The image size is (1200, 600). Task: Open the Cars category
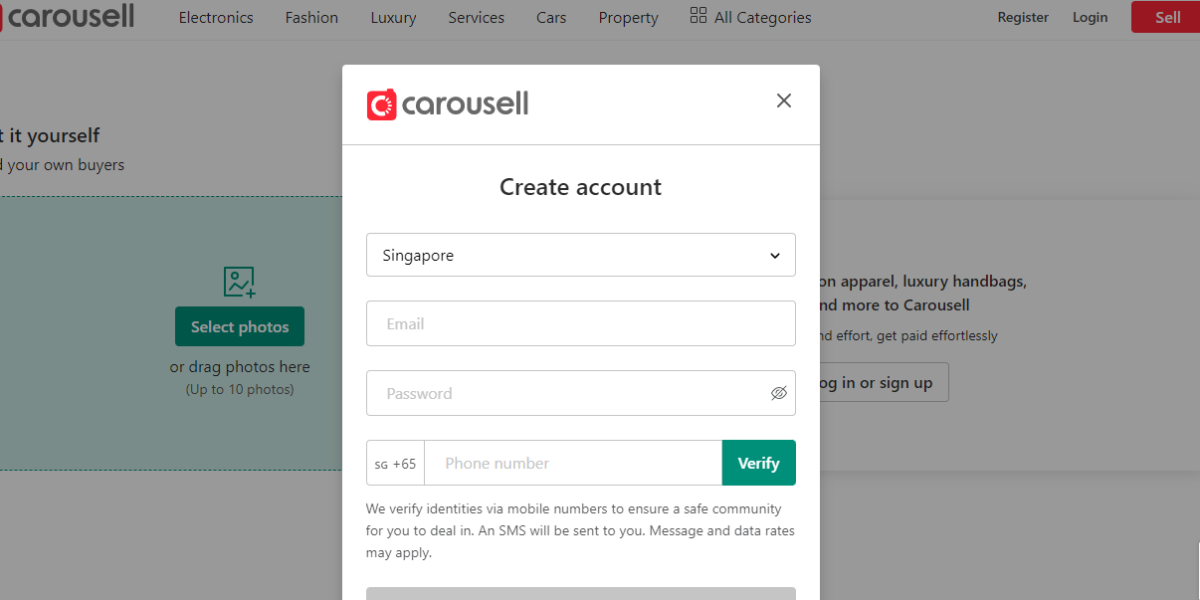551,17
